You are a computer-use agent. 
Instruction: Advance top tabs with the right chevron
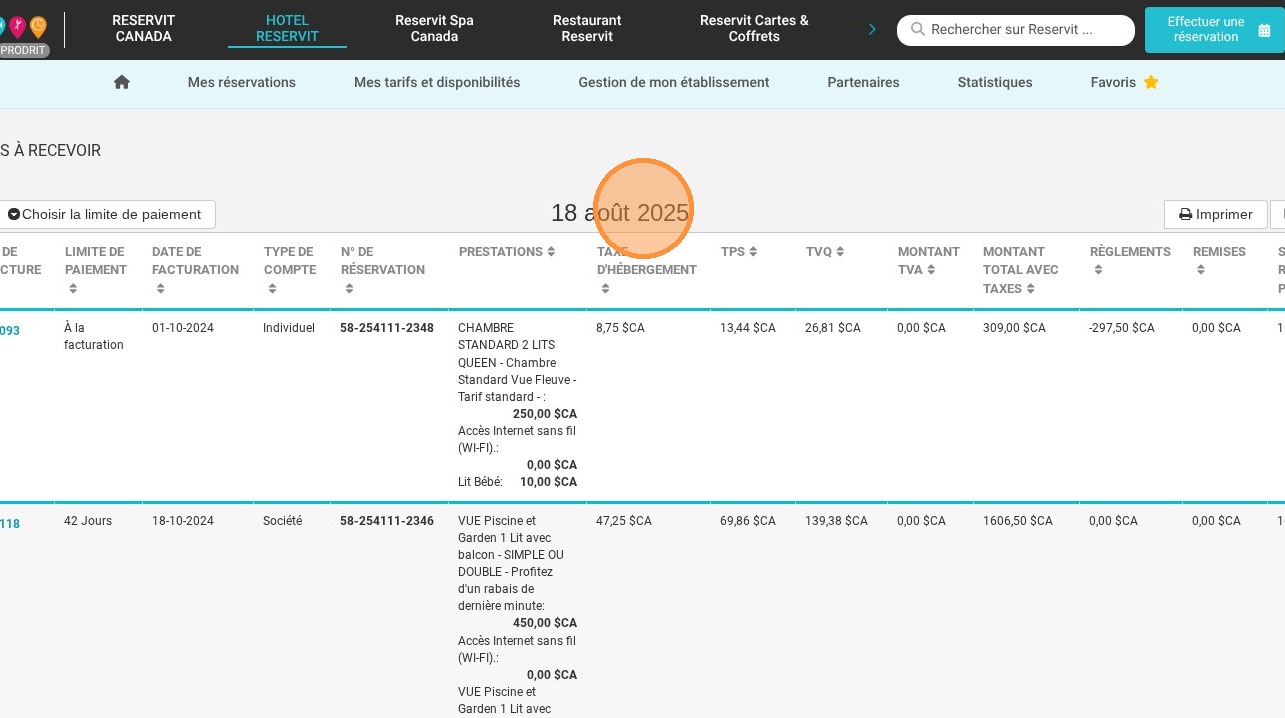872,29
